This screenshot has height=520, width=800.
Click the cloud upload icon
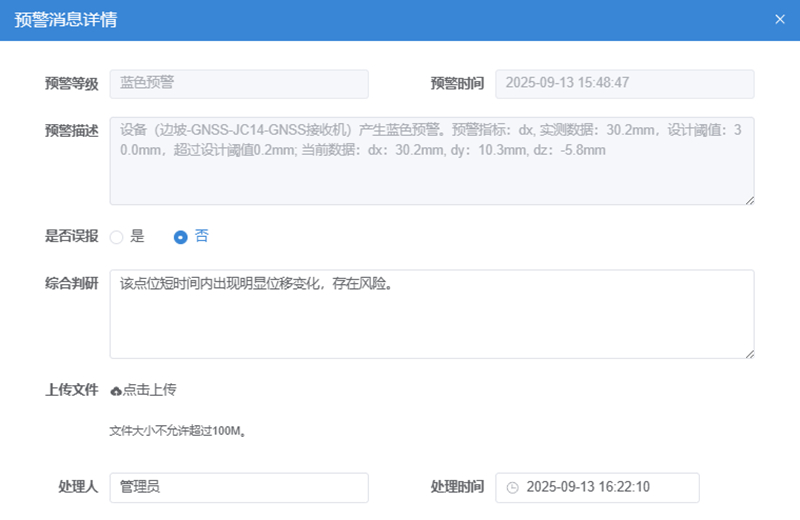pos(116,390)
